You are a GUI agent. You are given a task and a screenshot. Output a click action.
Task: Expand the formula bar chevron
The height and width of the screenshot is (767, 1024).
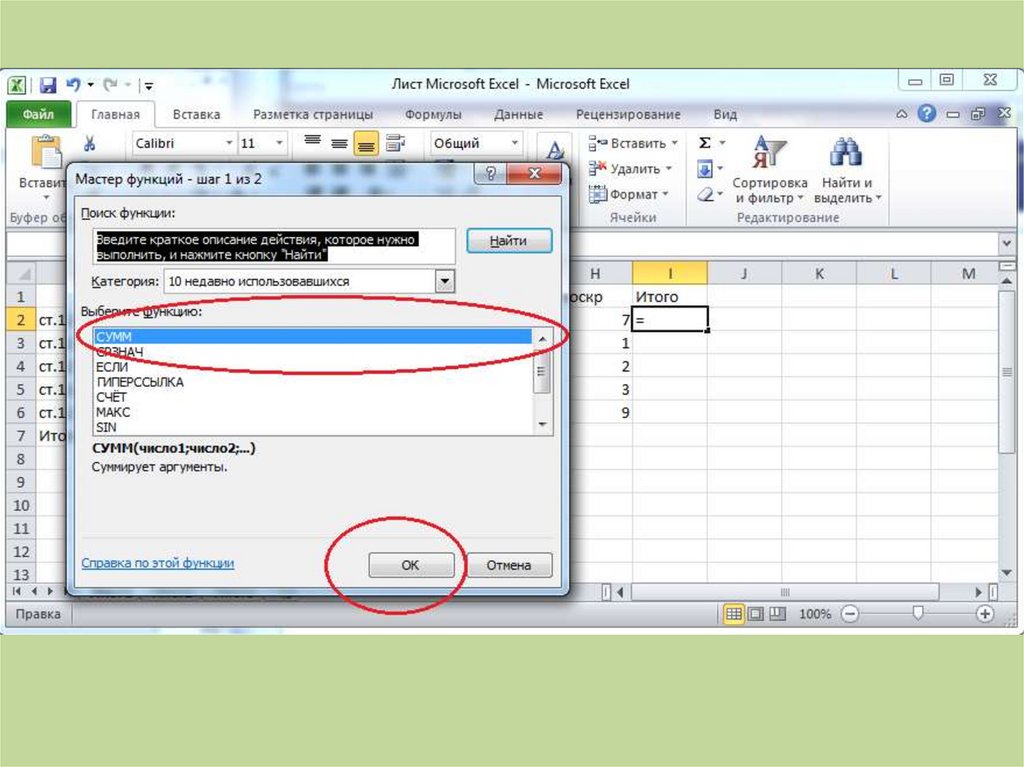[x=1006, y=244]
